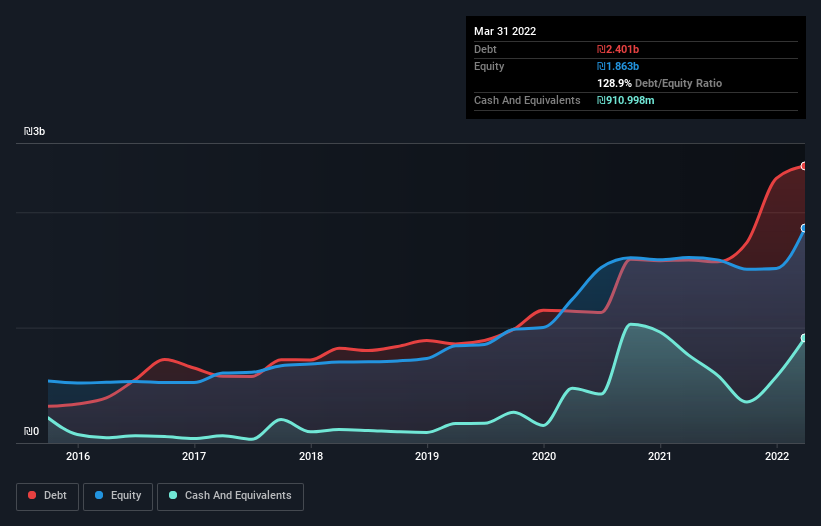Screen dimensions: 821x526
Task: Toggle Cash And Equivalents legend button
Action: [230, 496]
